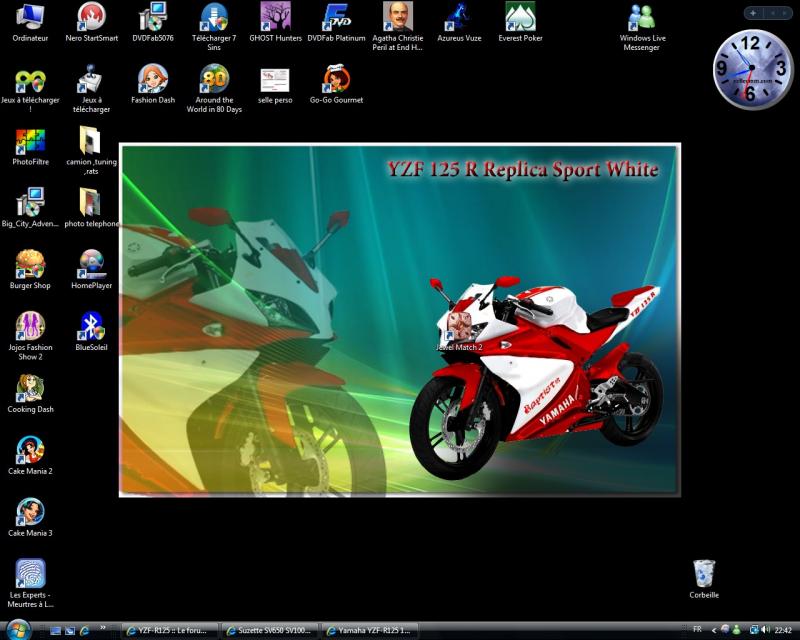This screenshot has width=800, height=640.
Task: Select the camion, tuning, rats folder
Action: click(91, 150)
